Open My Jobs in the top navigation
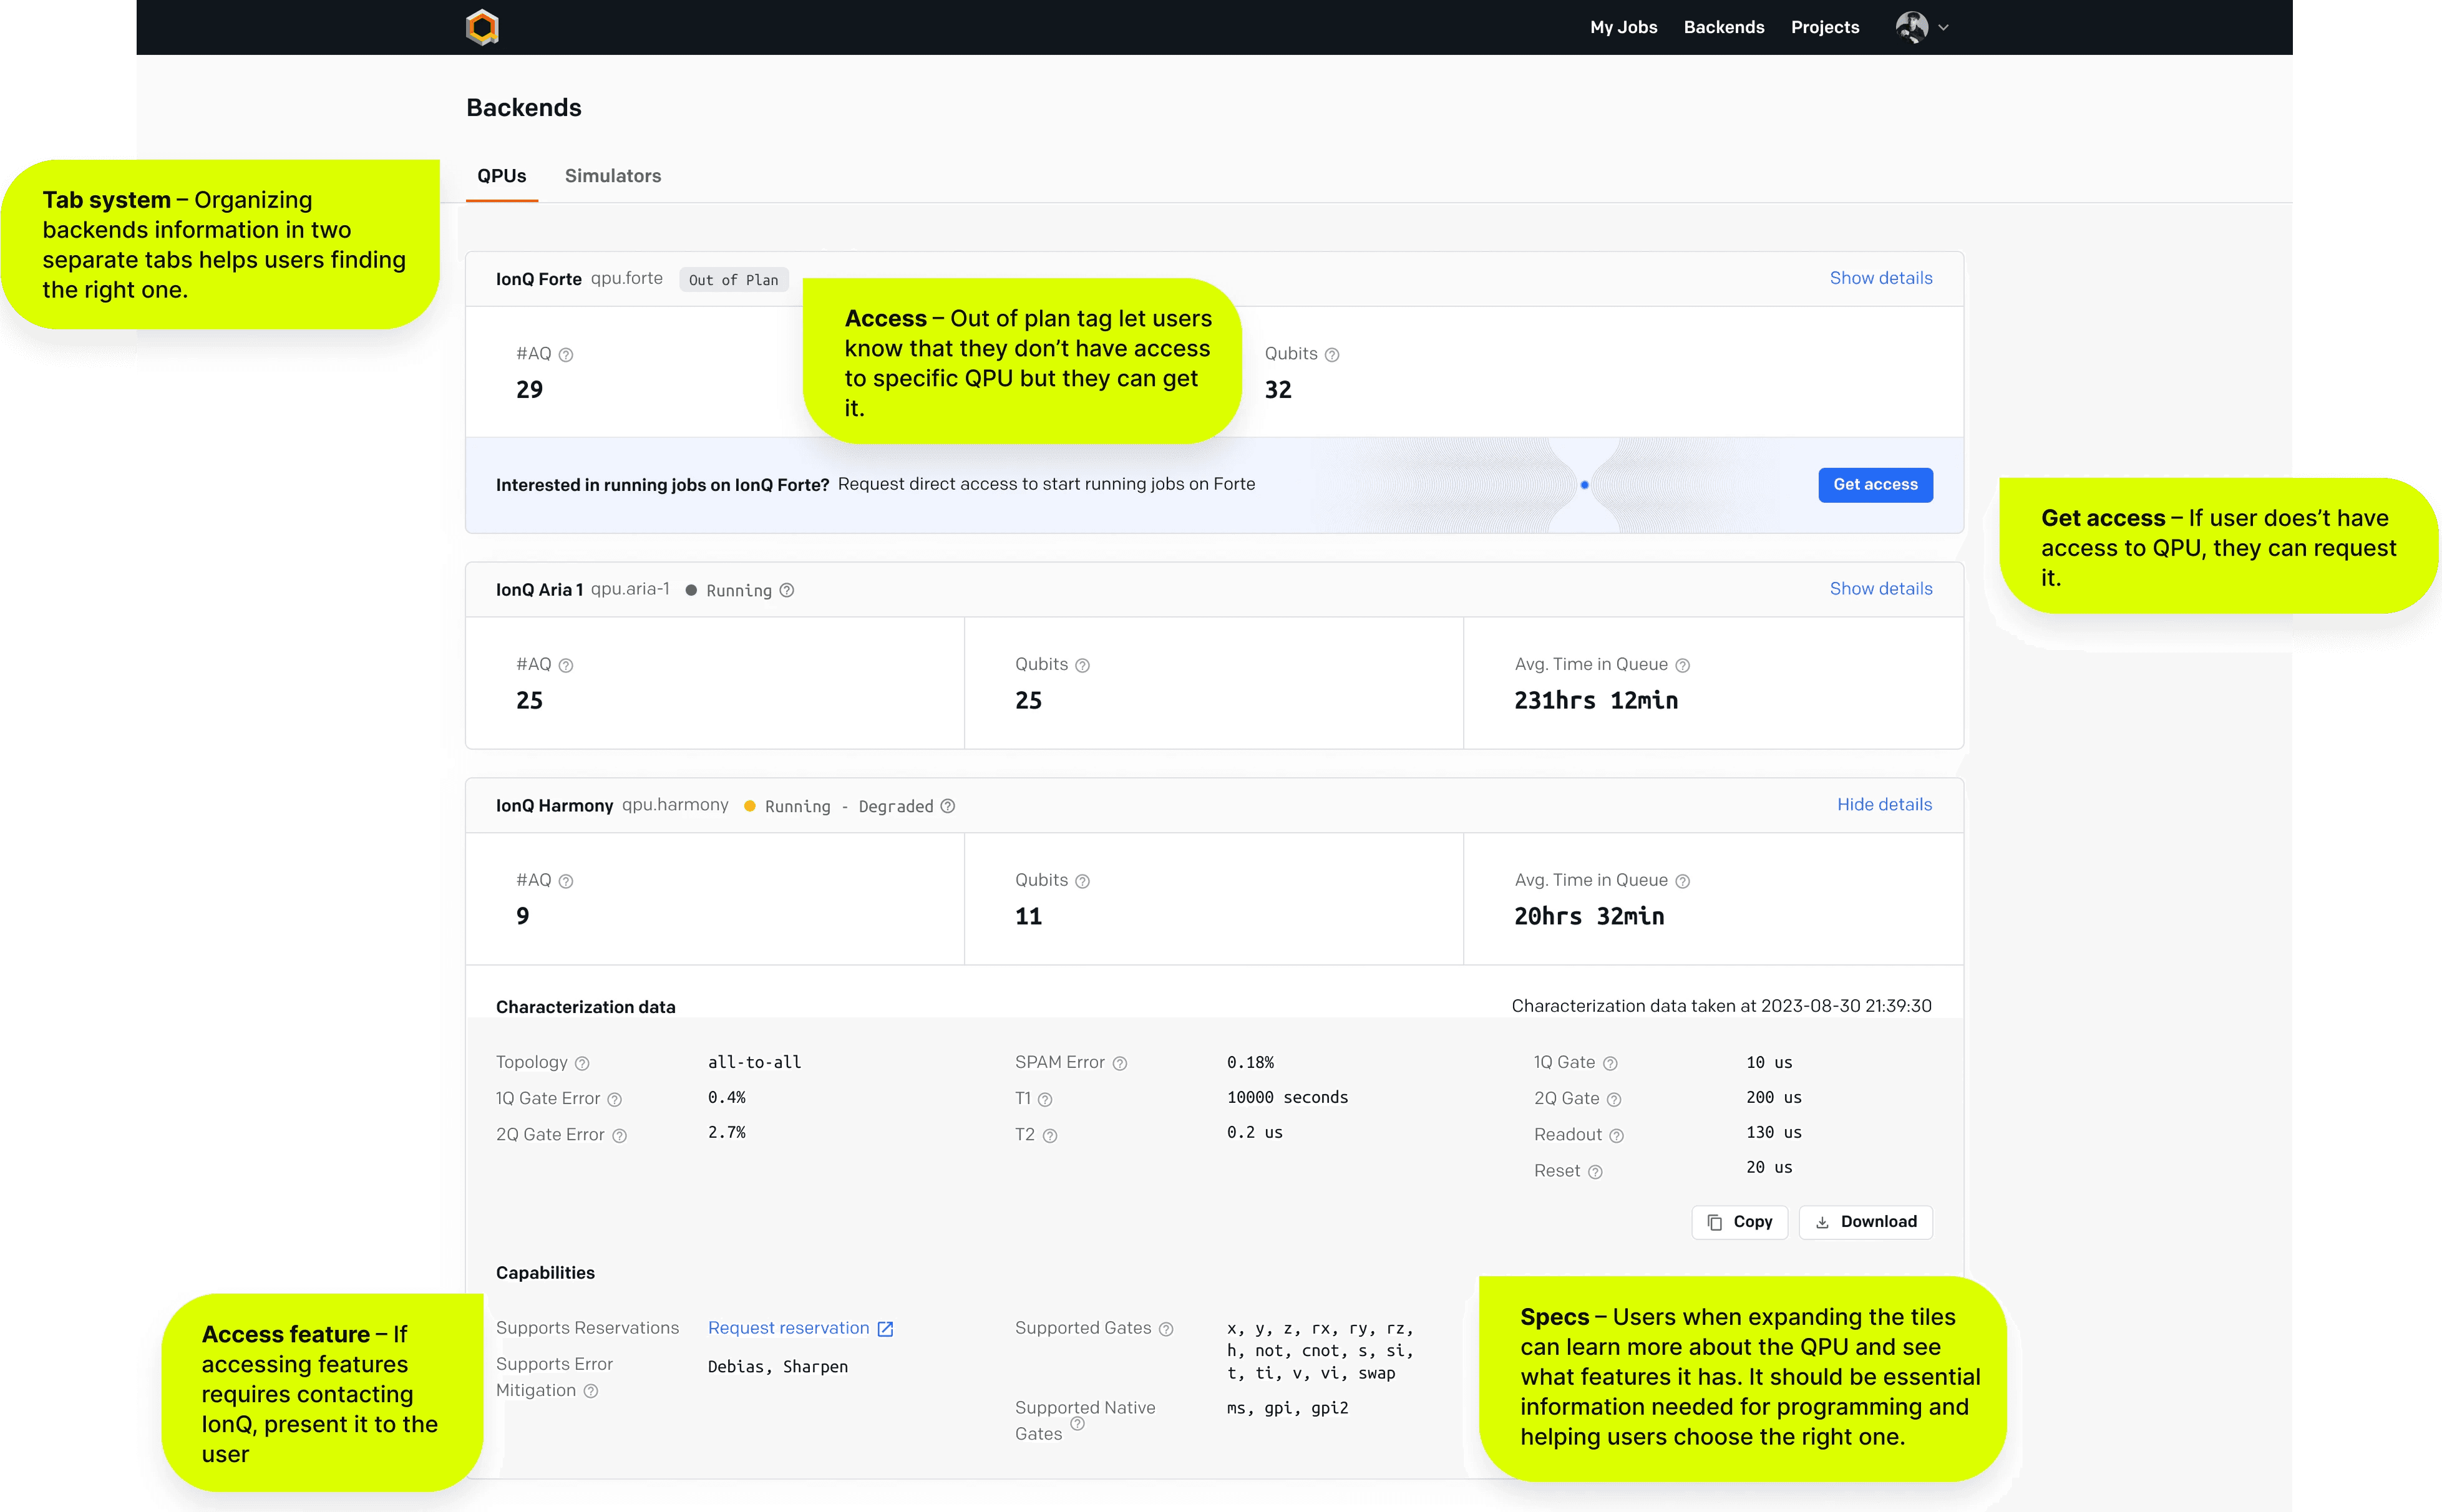Viewport: 2442px width, 1512px height. [x=1624, y=27]
